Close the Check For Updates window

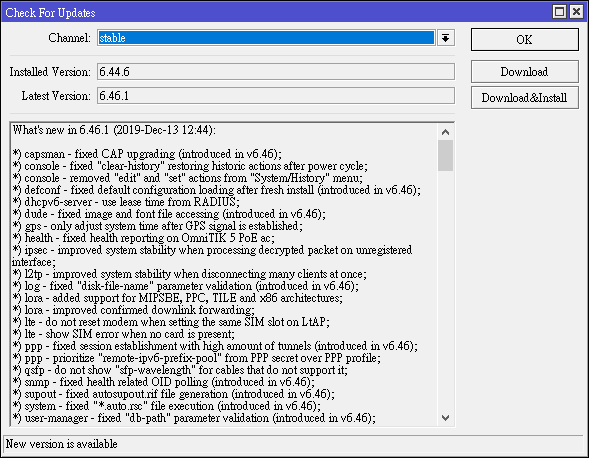coord(576,12)
